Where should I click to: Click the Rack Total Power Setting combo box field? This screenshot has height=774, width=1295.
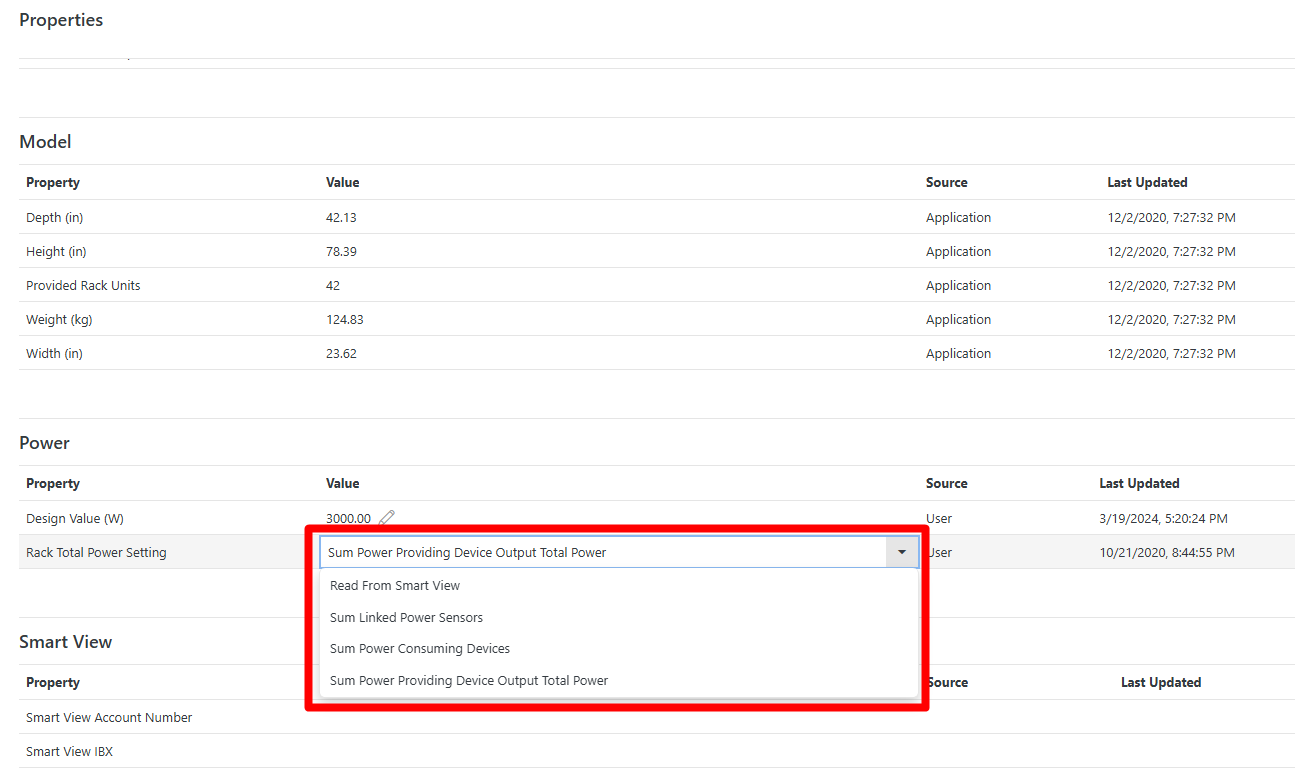tap(602, 552)
